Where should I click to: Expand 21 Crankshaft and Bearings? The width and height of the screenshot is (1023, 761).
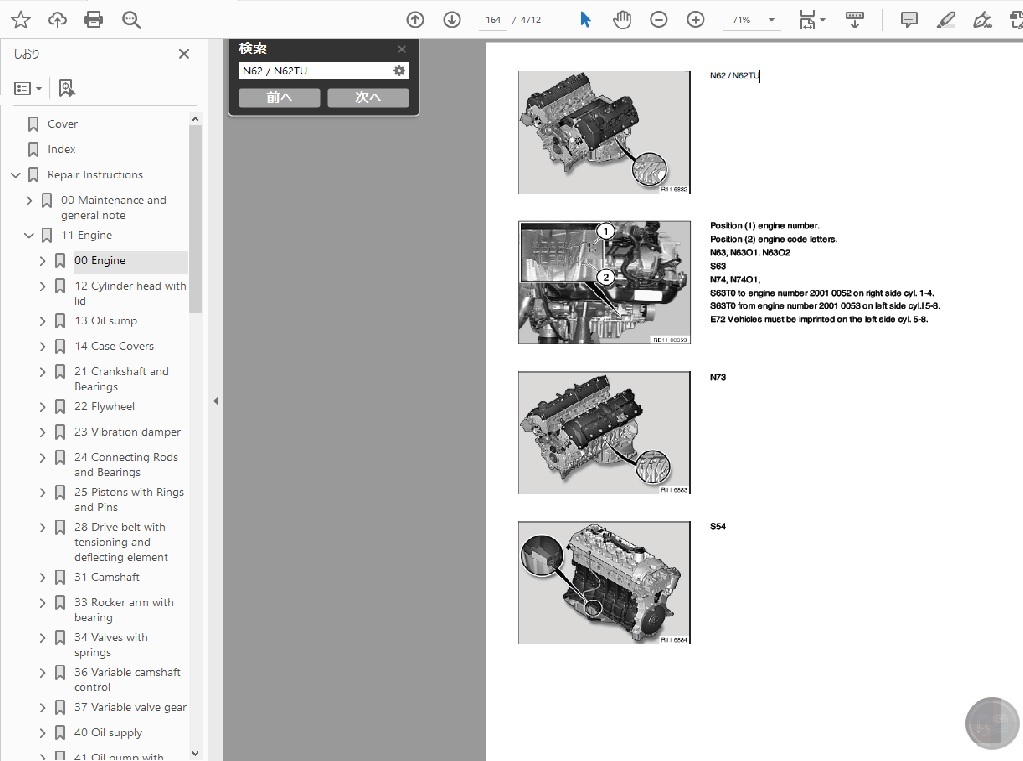[x=42, y=372]
